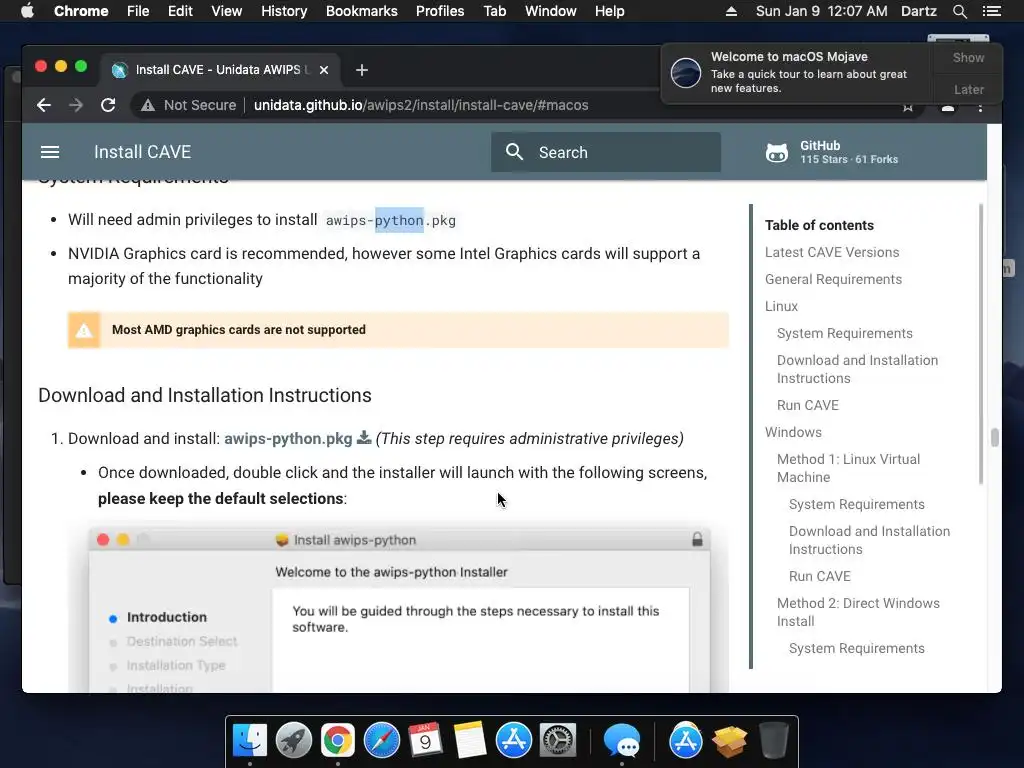Open a new tab with plus button
This screenshot has height=768, width=1024.
coord(362,70)
